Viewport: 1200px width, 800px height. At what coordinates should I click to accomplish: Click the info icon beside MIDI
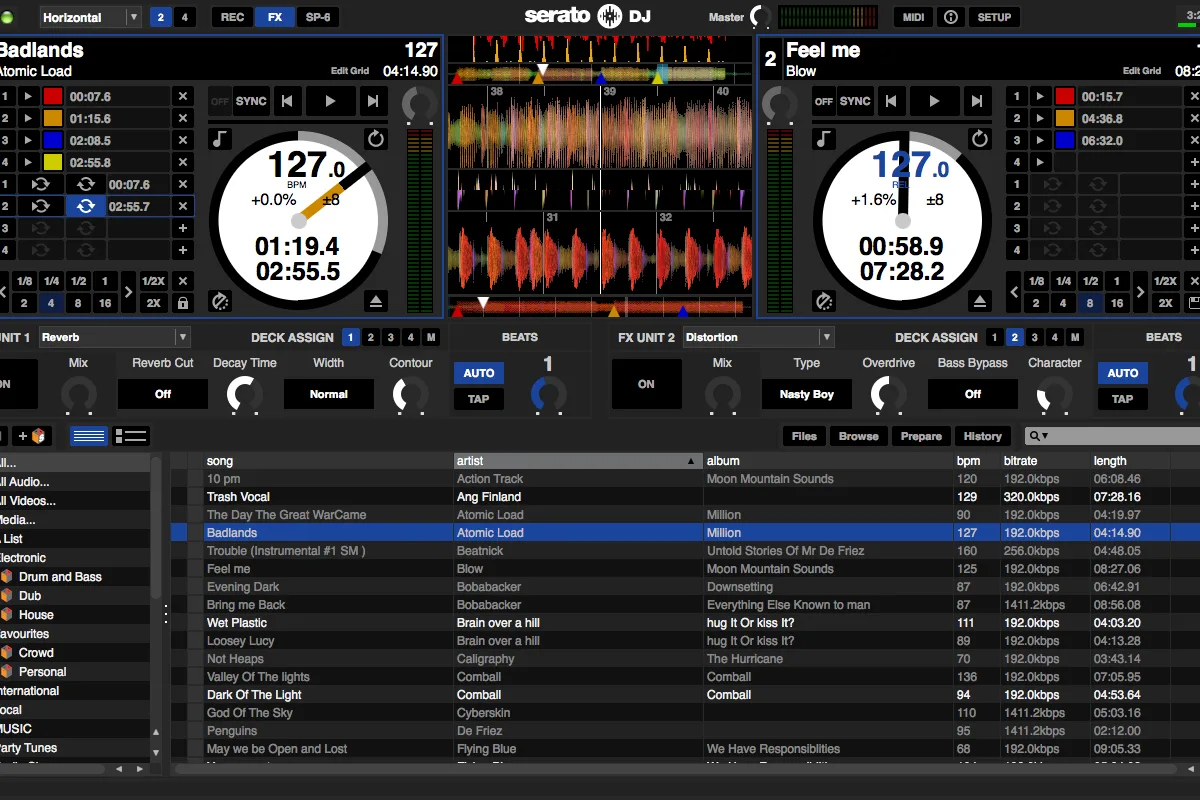click(x=950, y=17)
